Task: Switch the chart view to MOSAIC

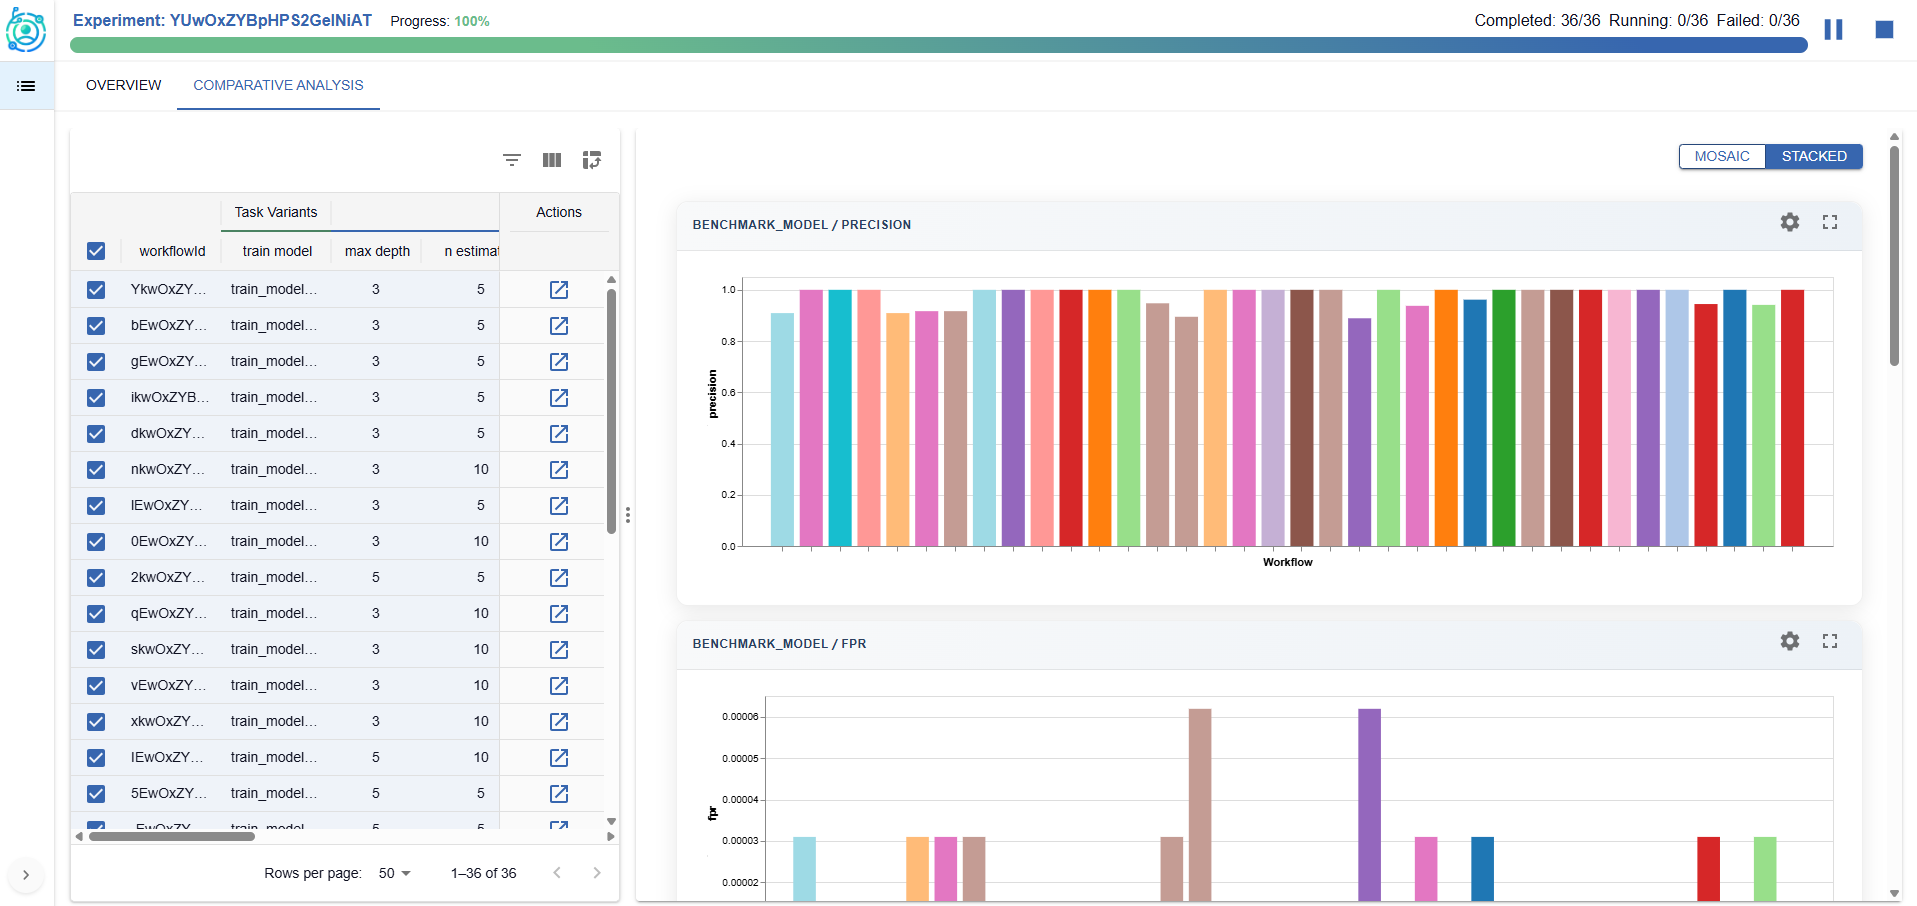Action: pyautogui.click(x=1722, y=156)
